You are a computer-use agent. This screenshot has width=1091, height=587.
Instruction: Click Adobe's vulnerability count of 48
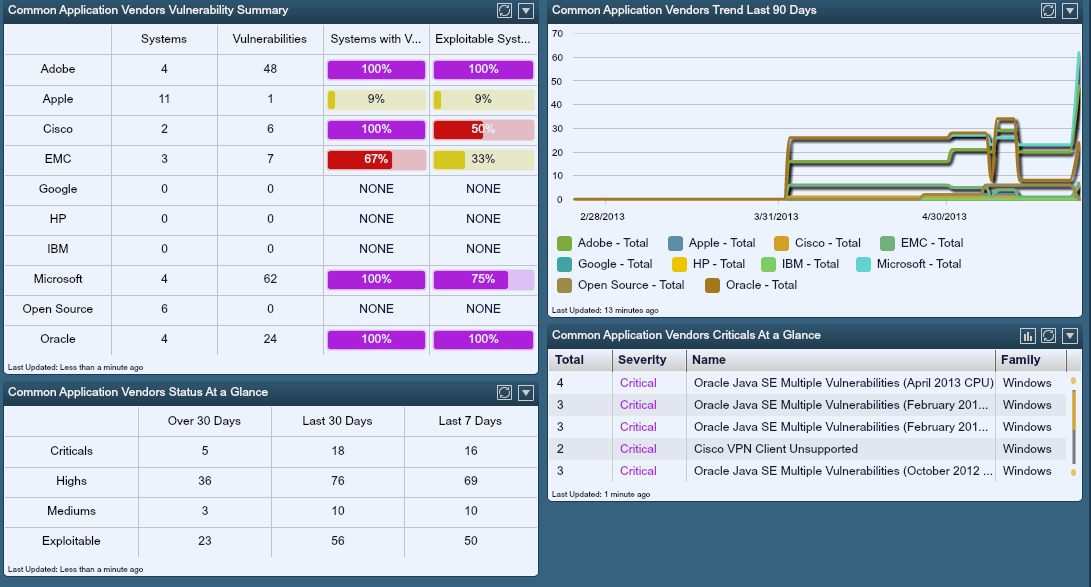pos(270,70)
